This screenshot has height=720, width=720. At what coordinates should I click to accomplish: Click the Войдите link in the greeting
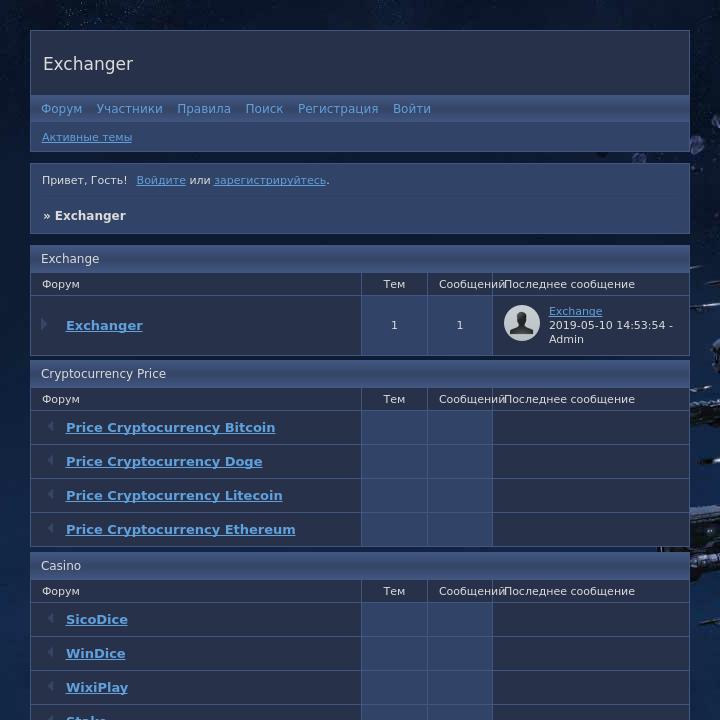point(161,180)
